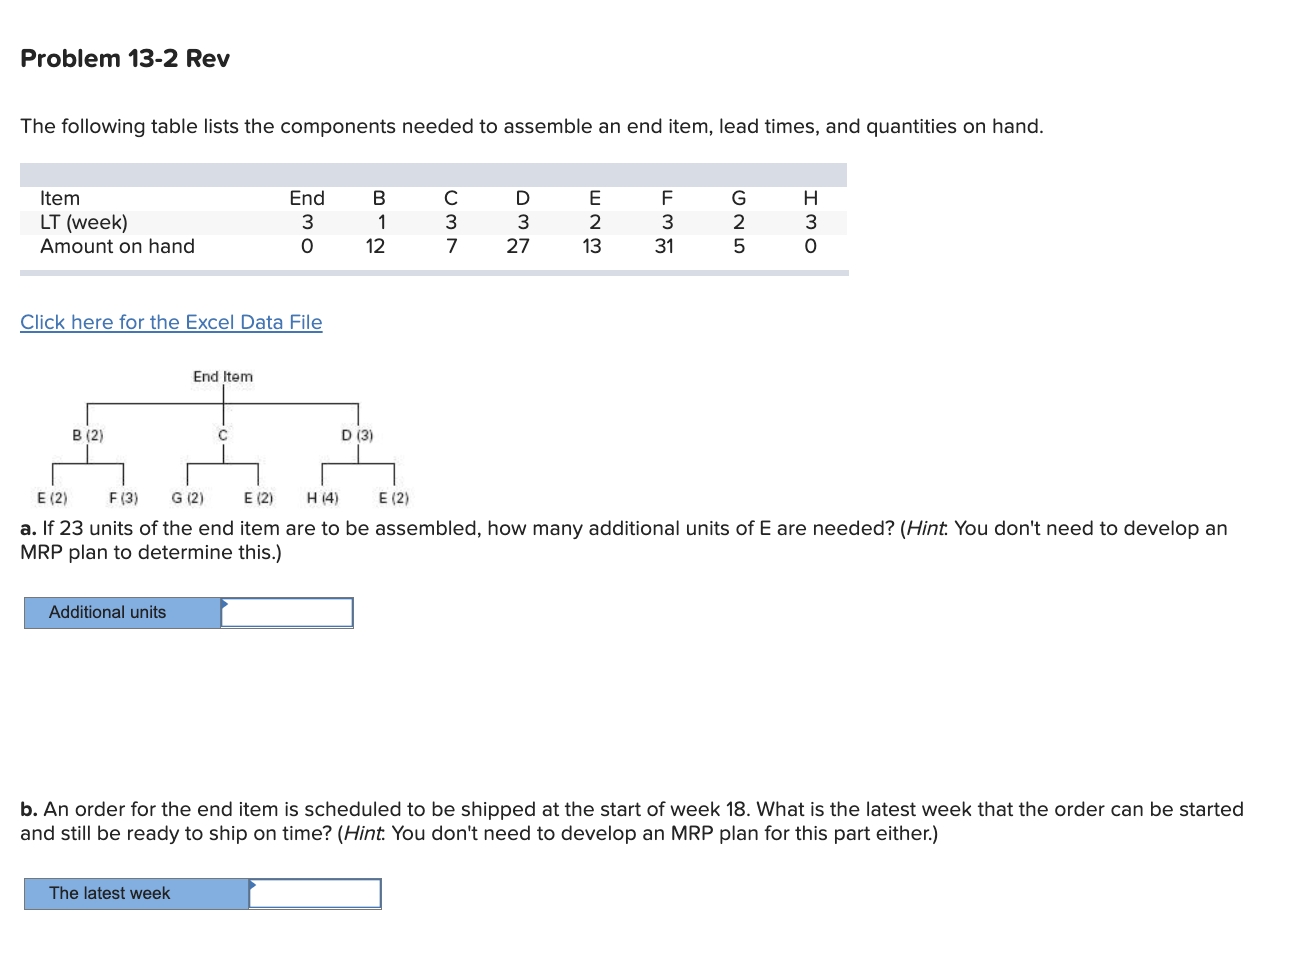Click the End column header in the table
The image size is (1316, 972).
(307, 198)
